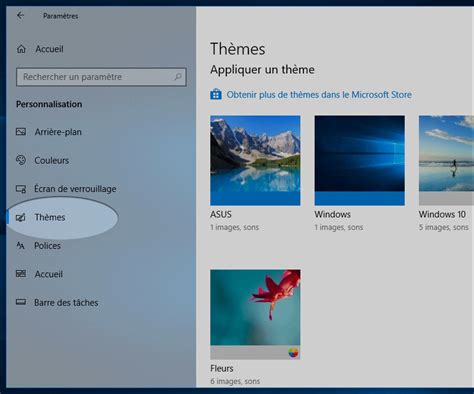The image size is (474, 394).
Task: Click the blue color bar under Windows image
Action: [360, 199]
